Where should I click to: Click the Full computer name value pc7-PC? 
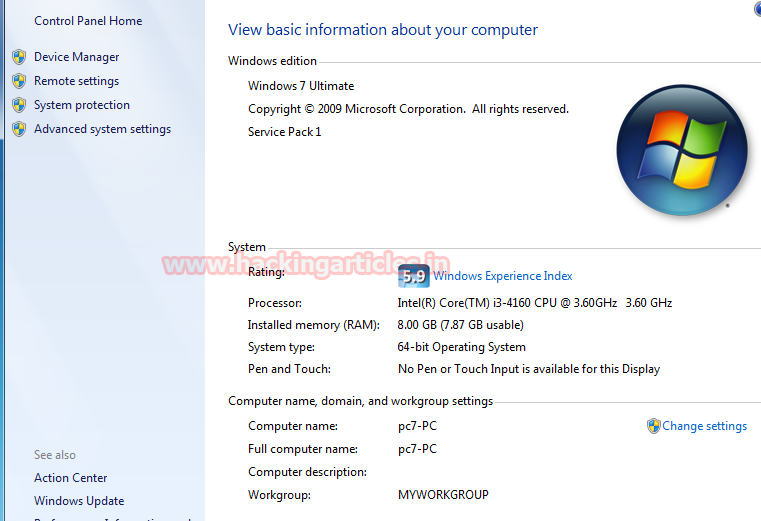417,449
